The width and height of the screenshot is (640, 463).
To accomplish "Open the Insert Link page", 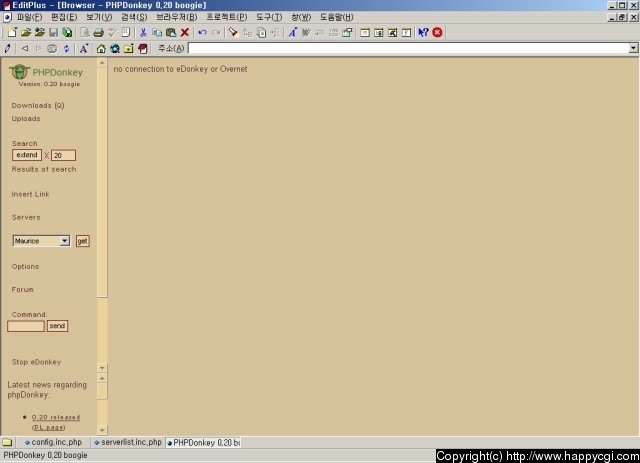I will click(x=30, y=194).
